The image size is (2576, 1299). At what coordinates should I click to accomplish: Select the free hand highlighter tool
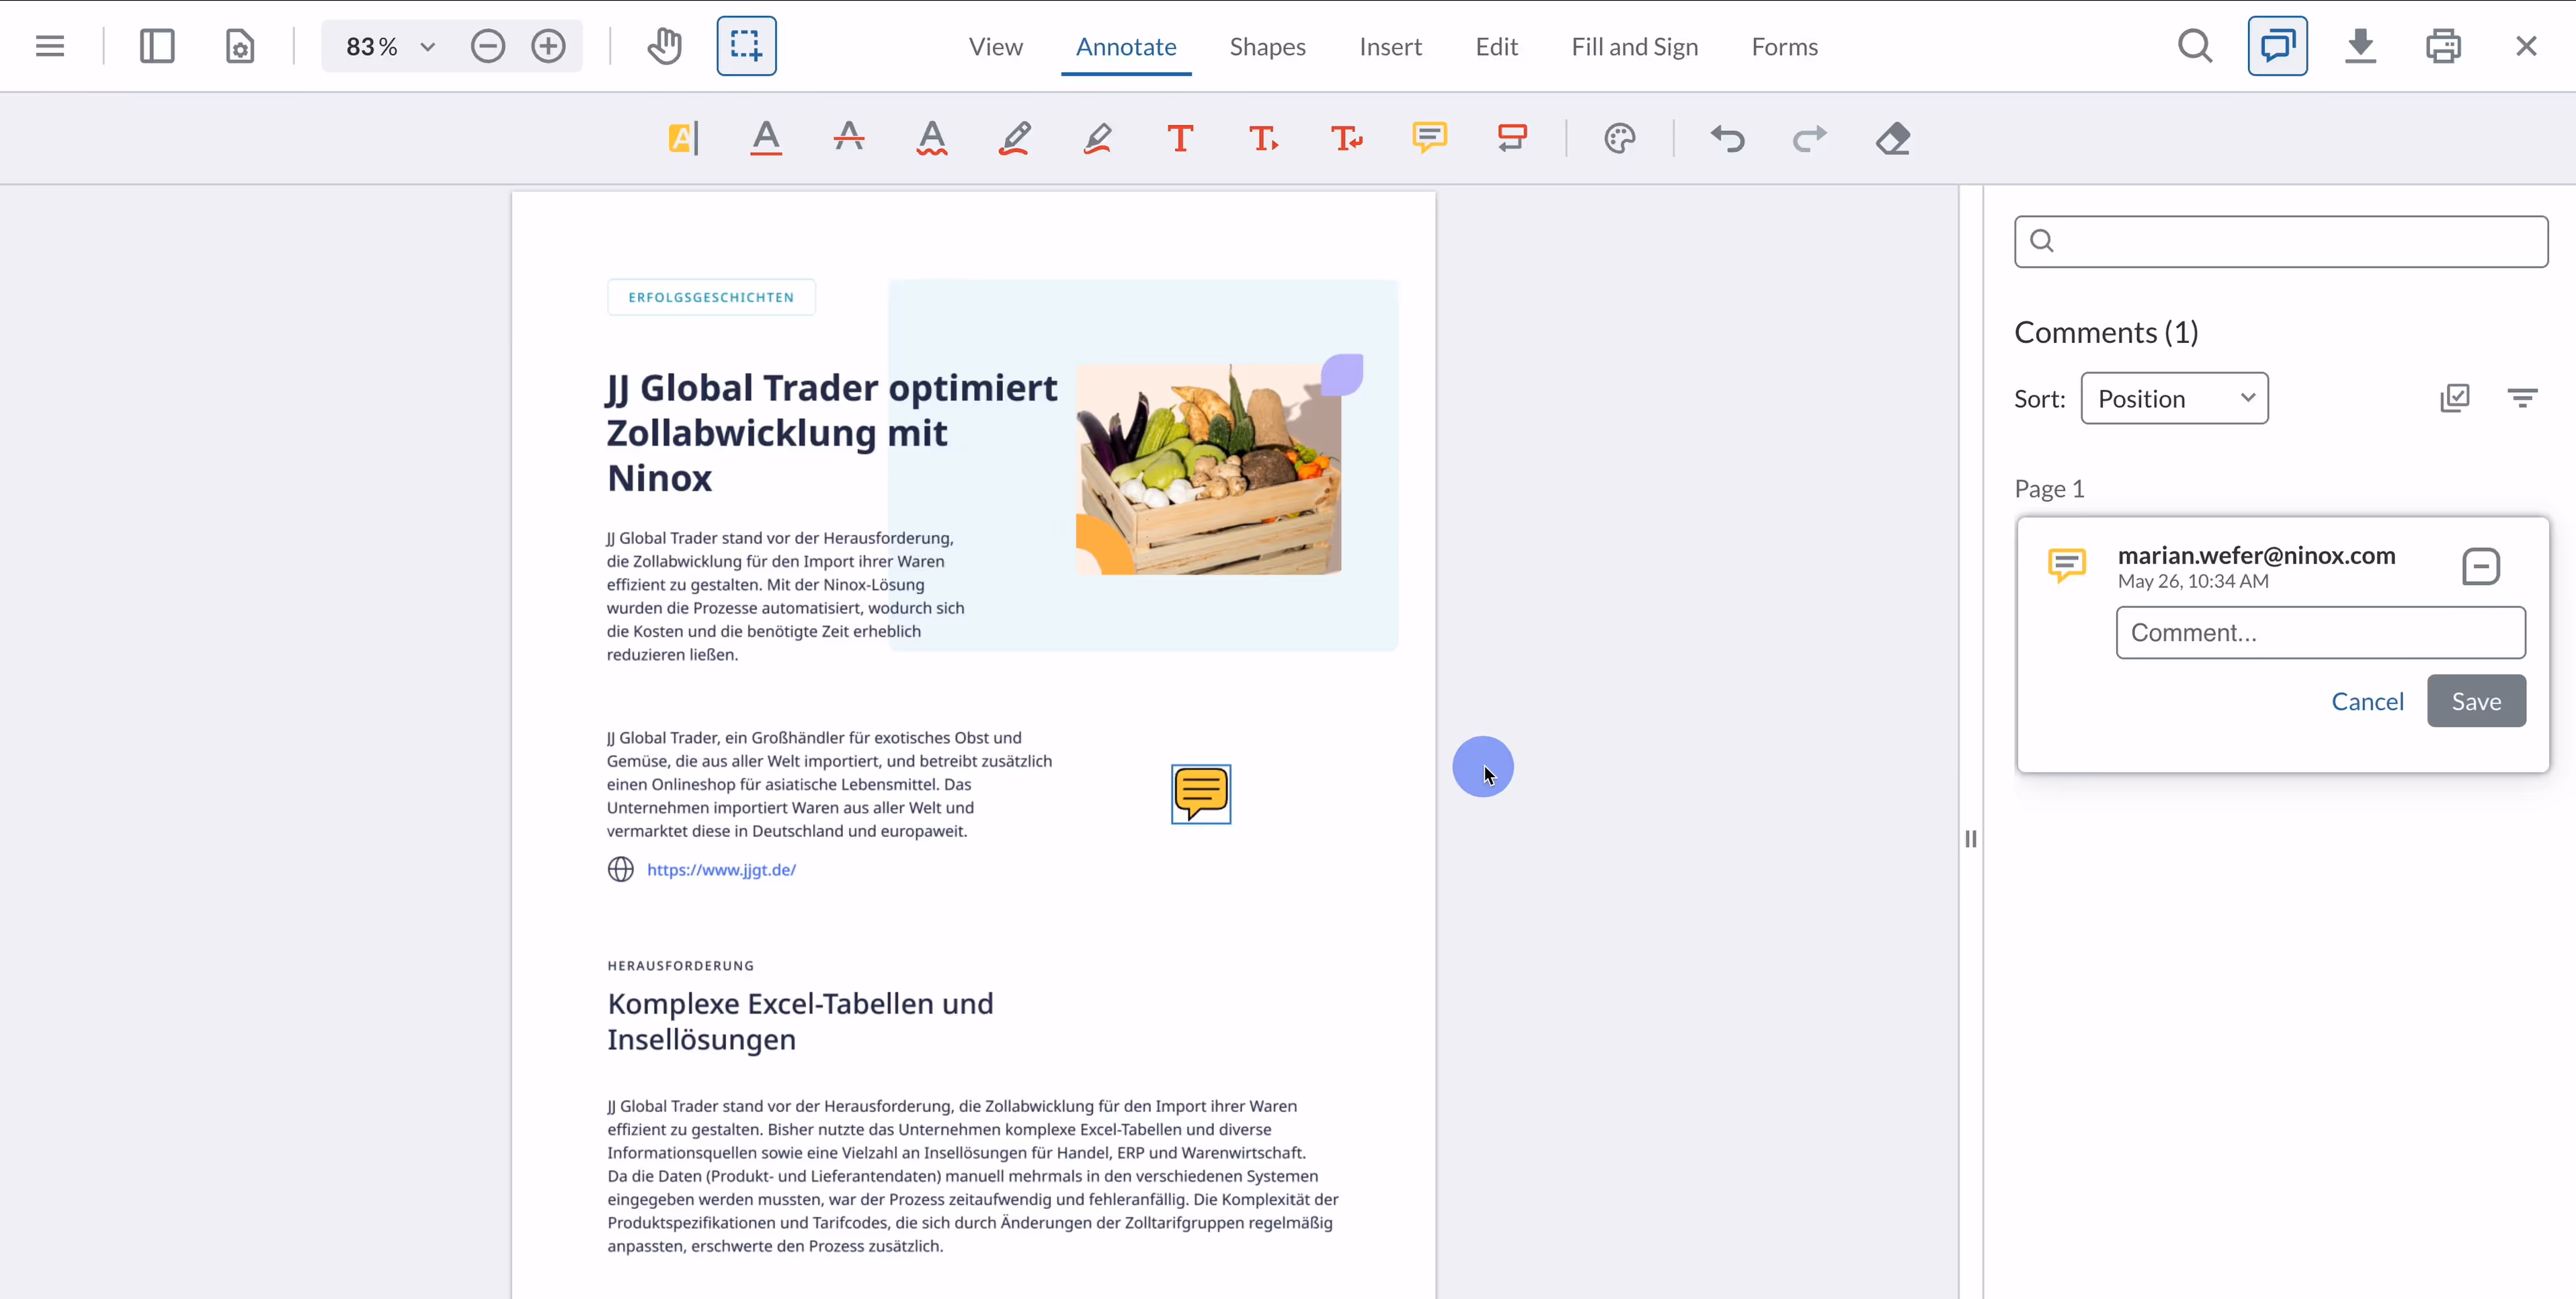pos(1097,138)
